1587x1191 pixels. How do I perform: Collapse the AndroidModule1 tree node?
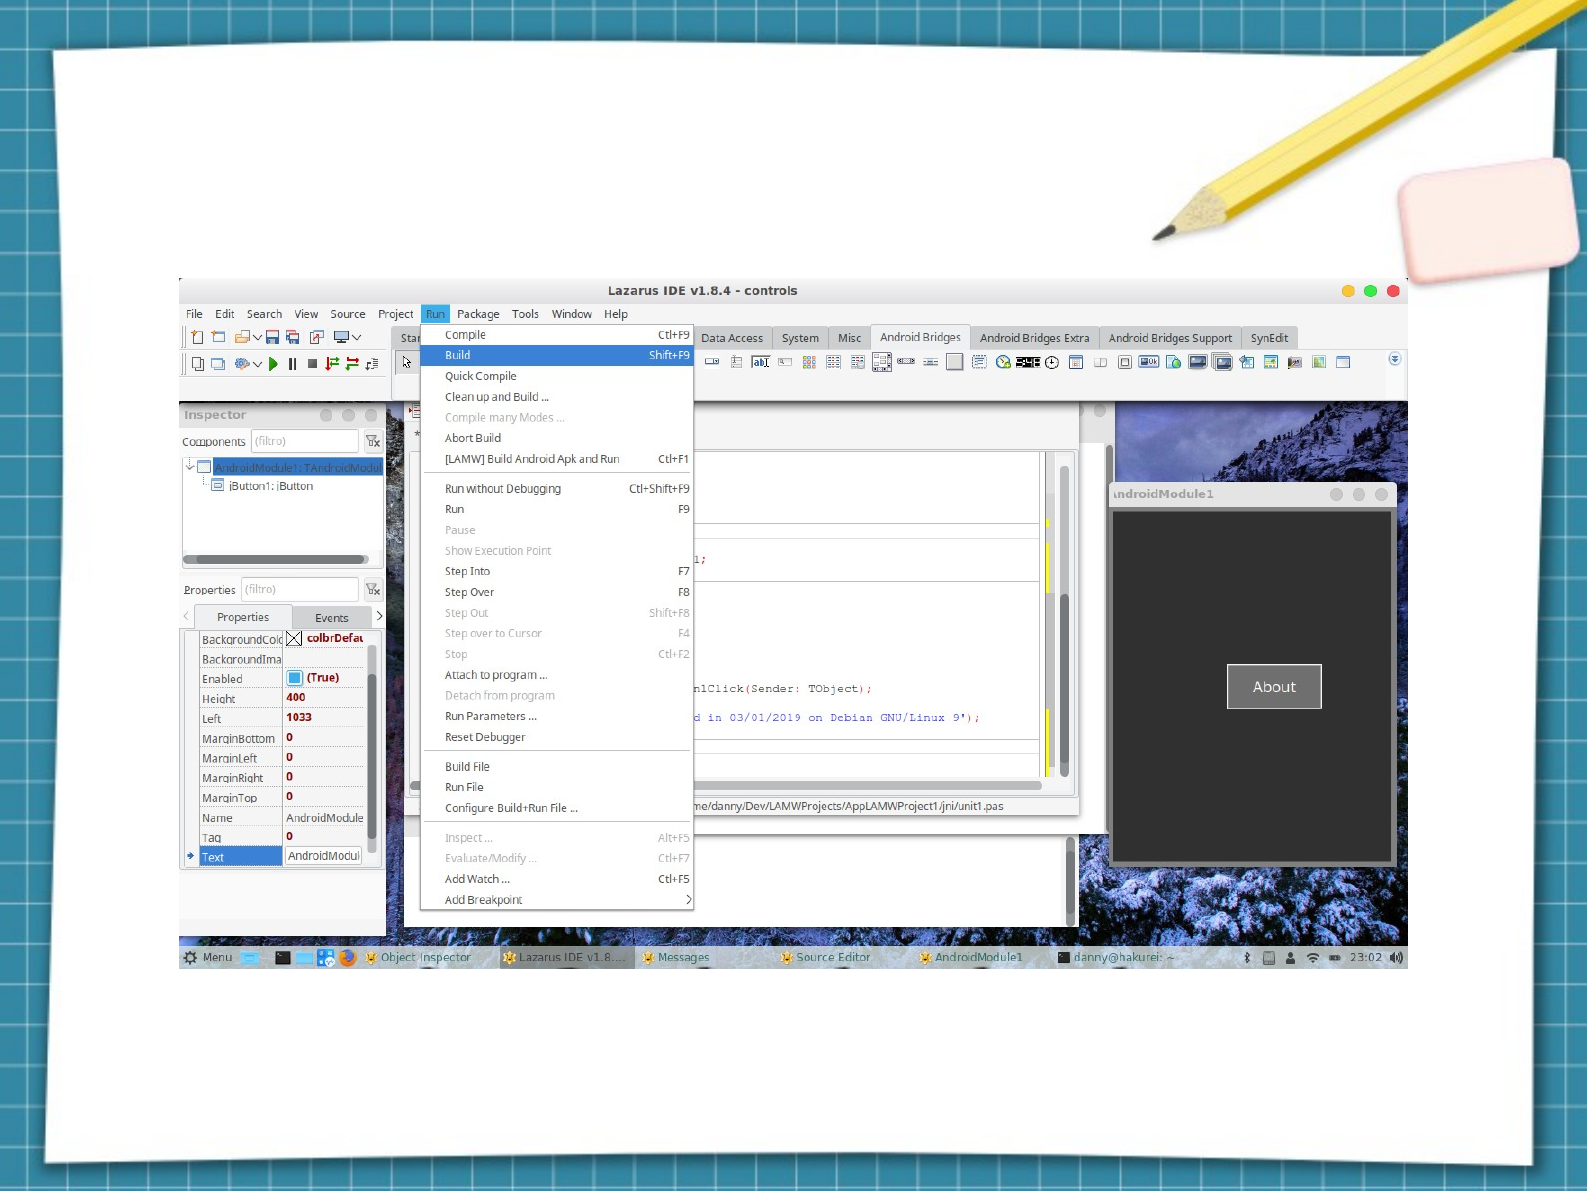(189, 466)
